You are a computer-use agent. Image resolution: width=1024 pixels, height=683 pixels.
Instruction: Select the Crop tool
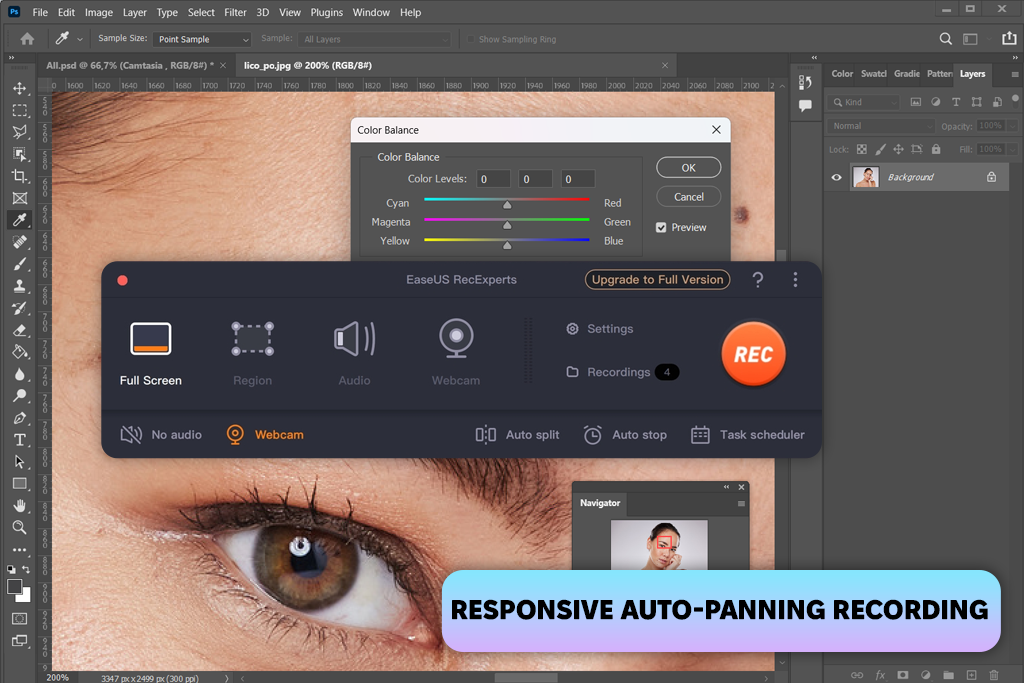(20, 176)
